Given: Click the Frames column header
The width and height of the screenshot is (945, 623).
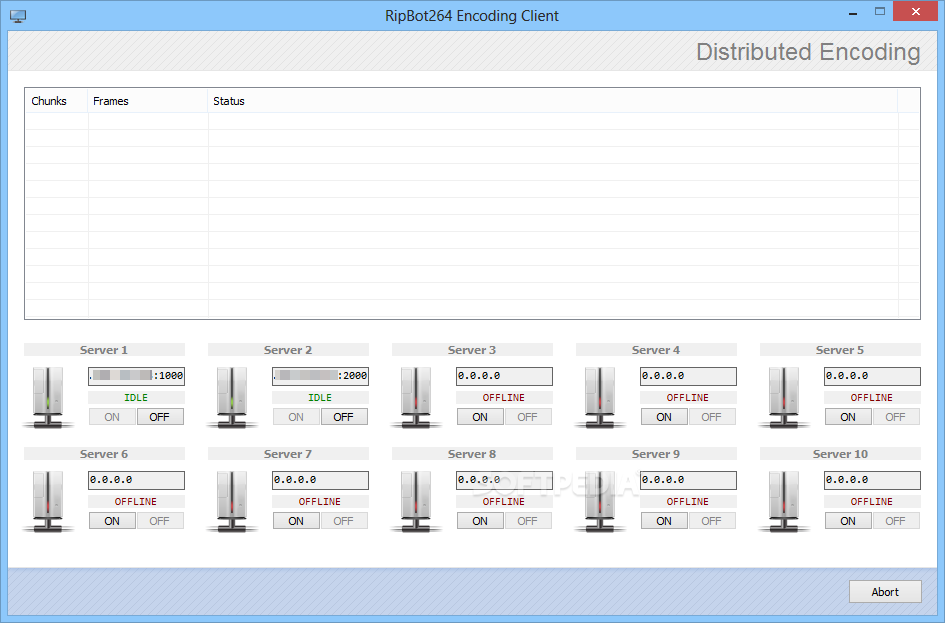Looking at the screenshot, I should coord(148,101).
